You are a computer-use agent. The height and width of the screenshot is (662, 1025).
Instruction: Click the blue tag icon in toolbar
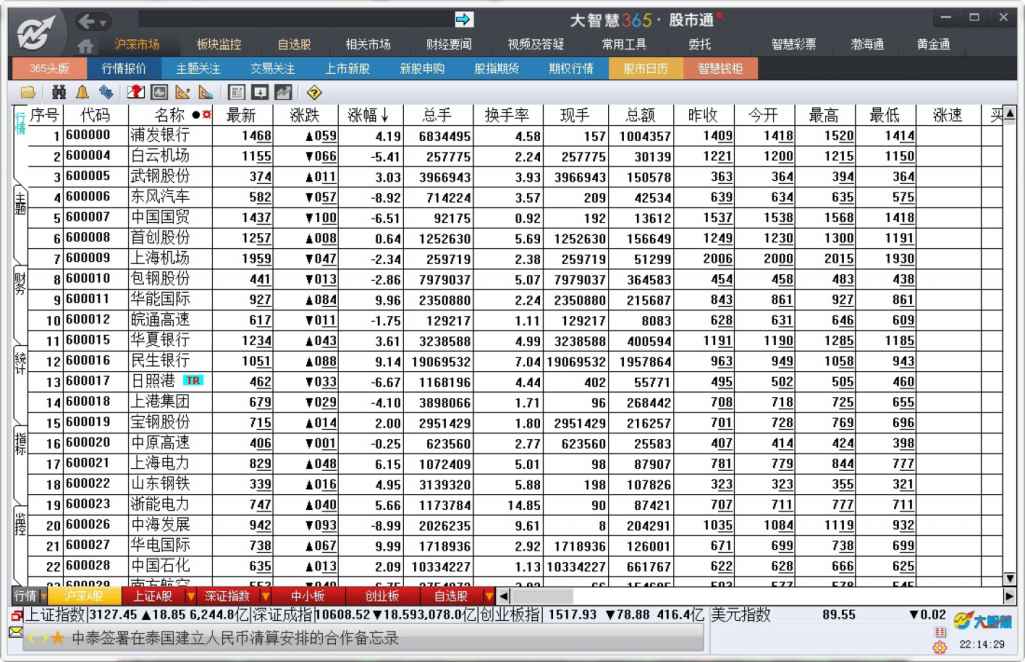click(105, 93)
